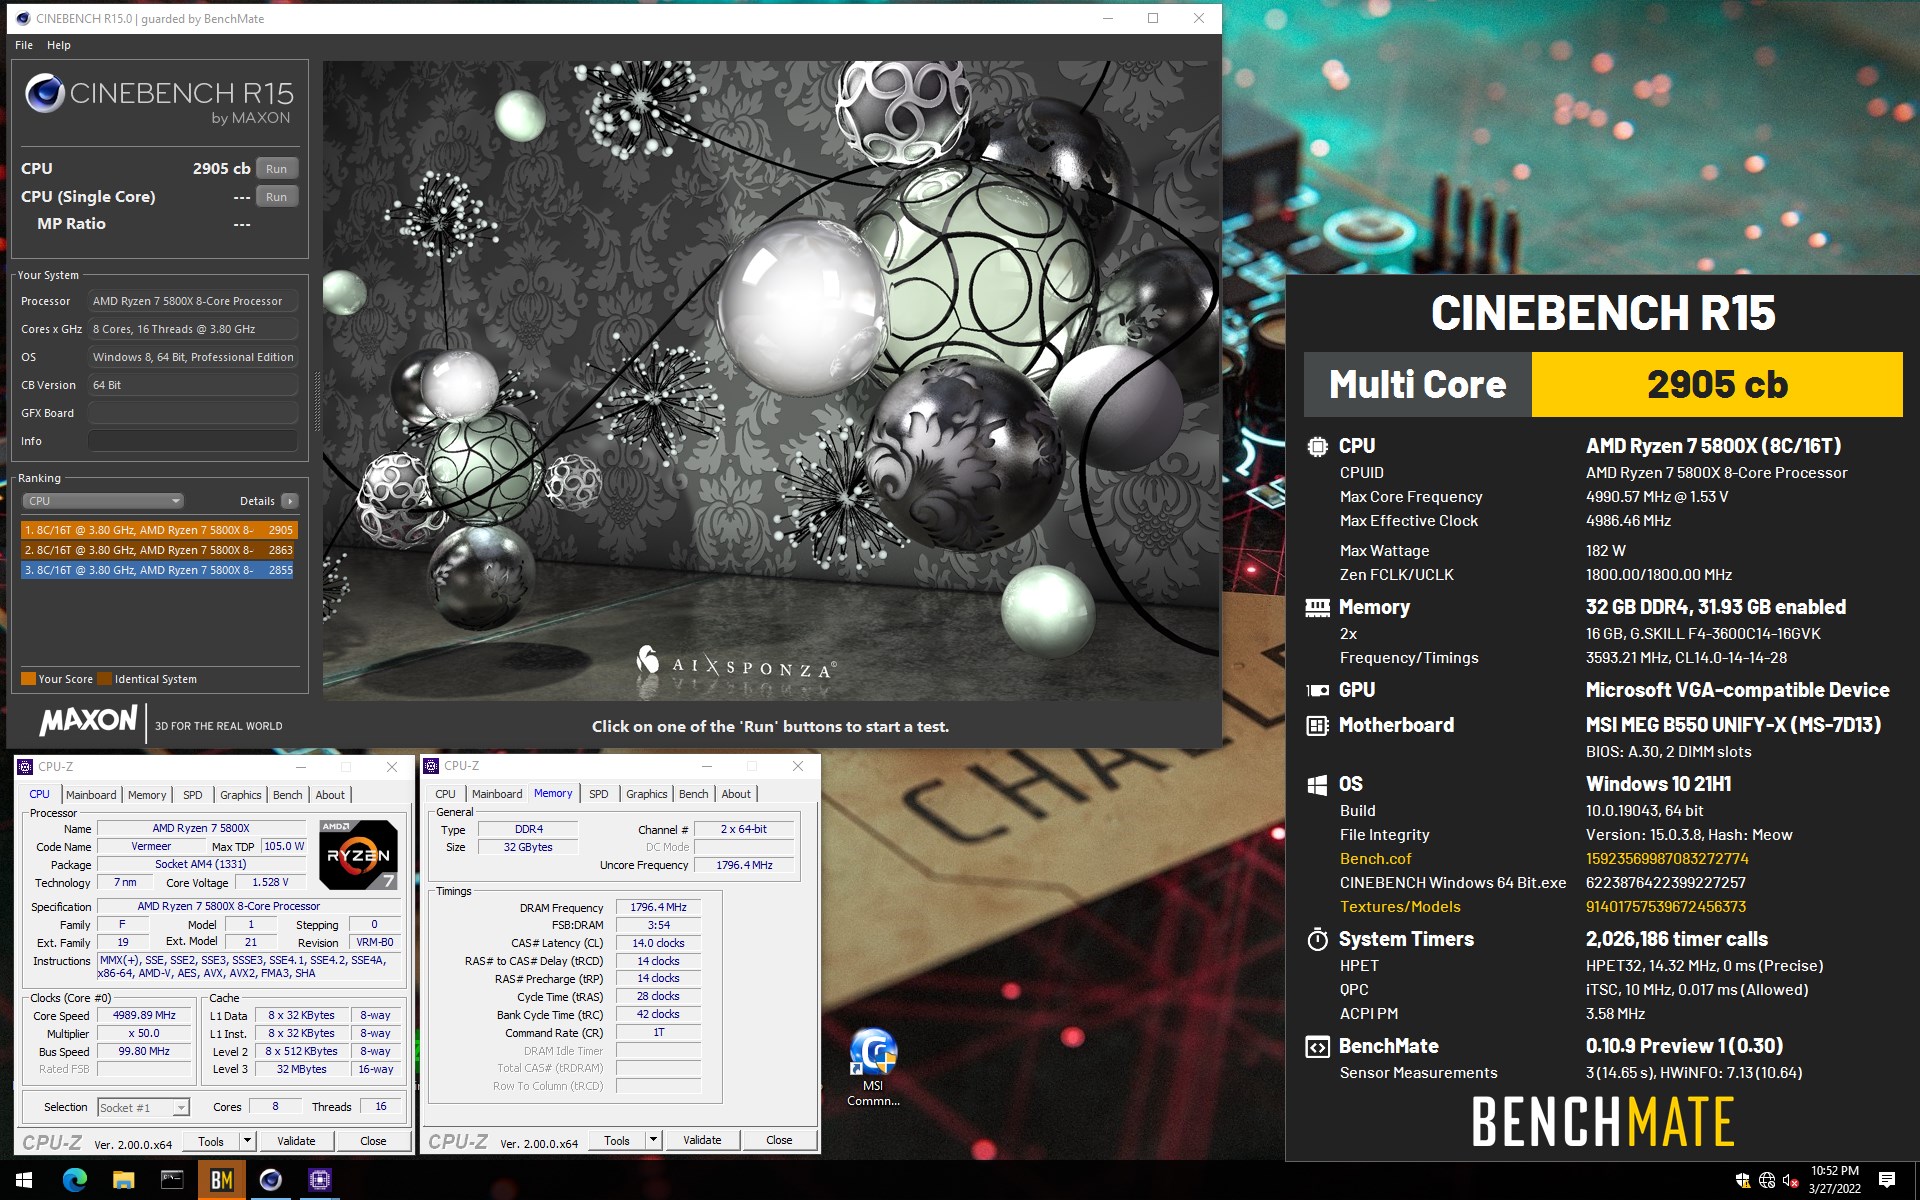Click the Windows OS icon in BenchMate
This screenshot has height=1200, width=1920.
tap(1317, 785)
